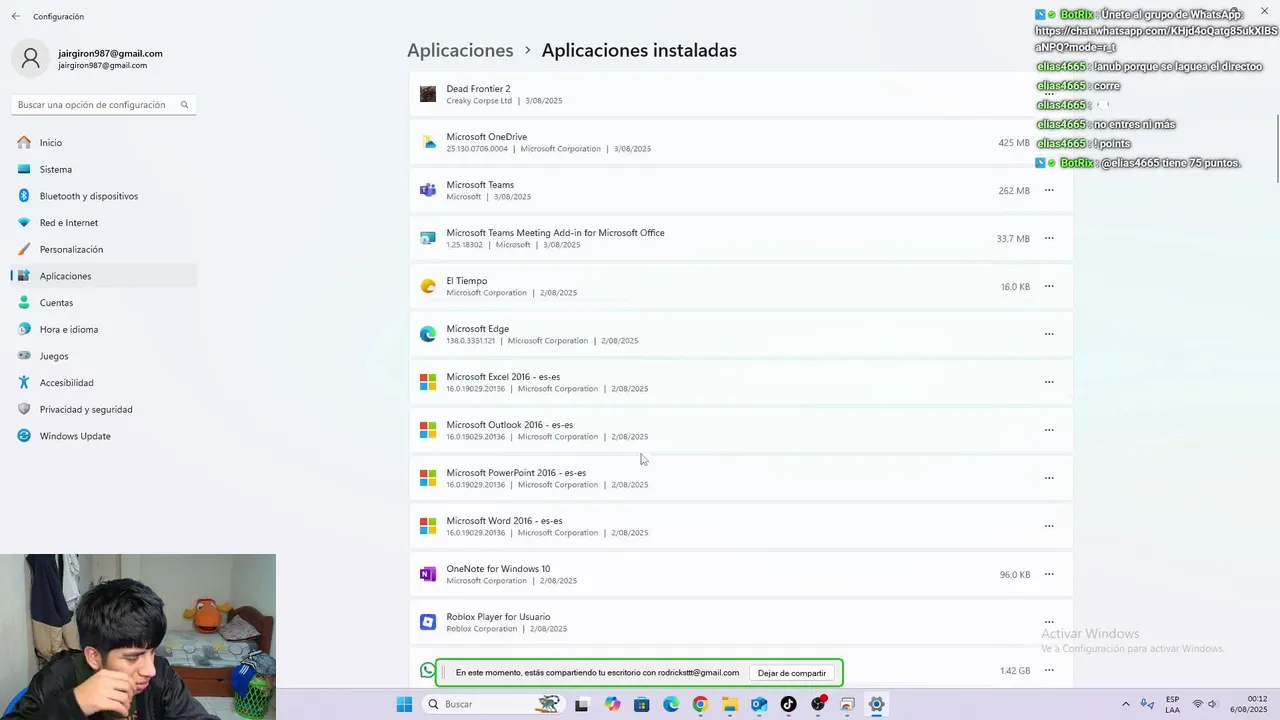Open options menu for Microsoft PowerPoint 2016

[x=1049, y=478]
